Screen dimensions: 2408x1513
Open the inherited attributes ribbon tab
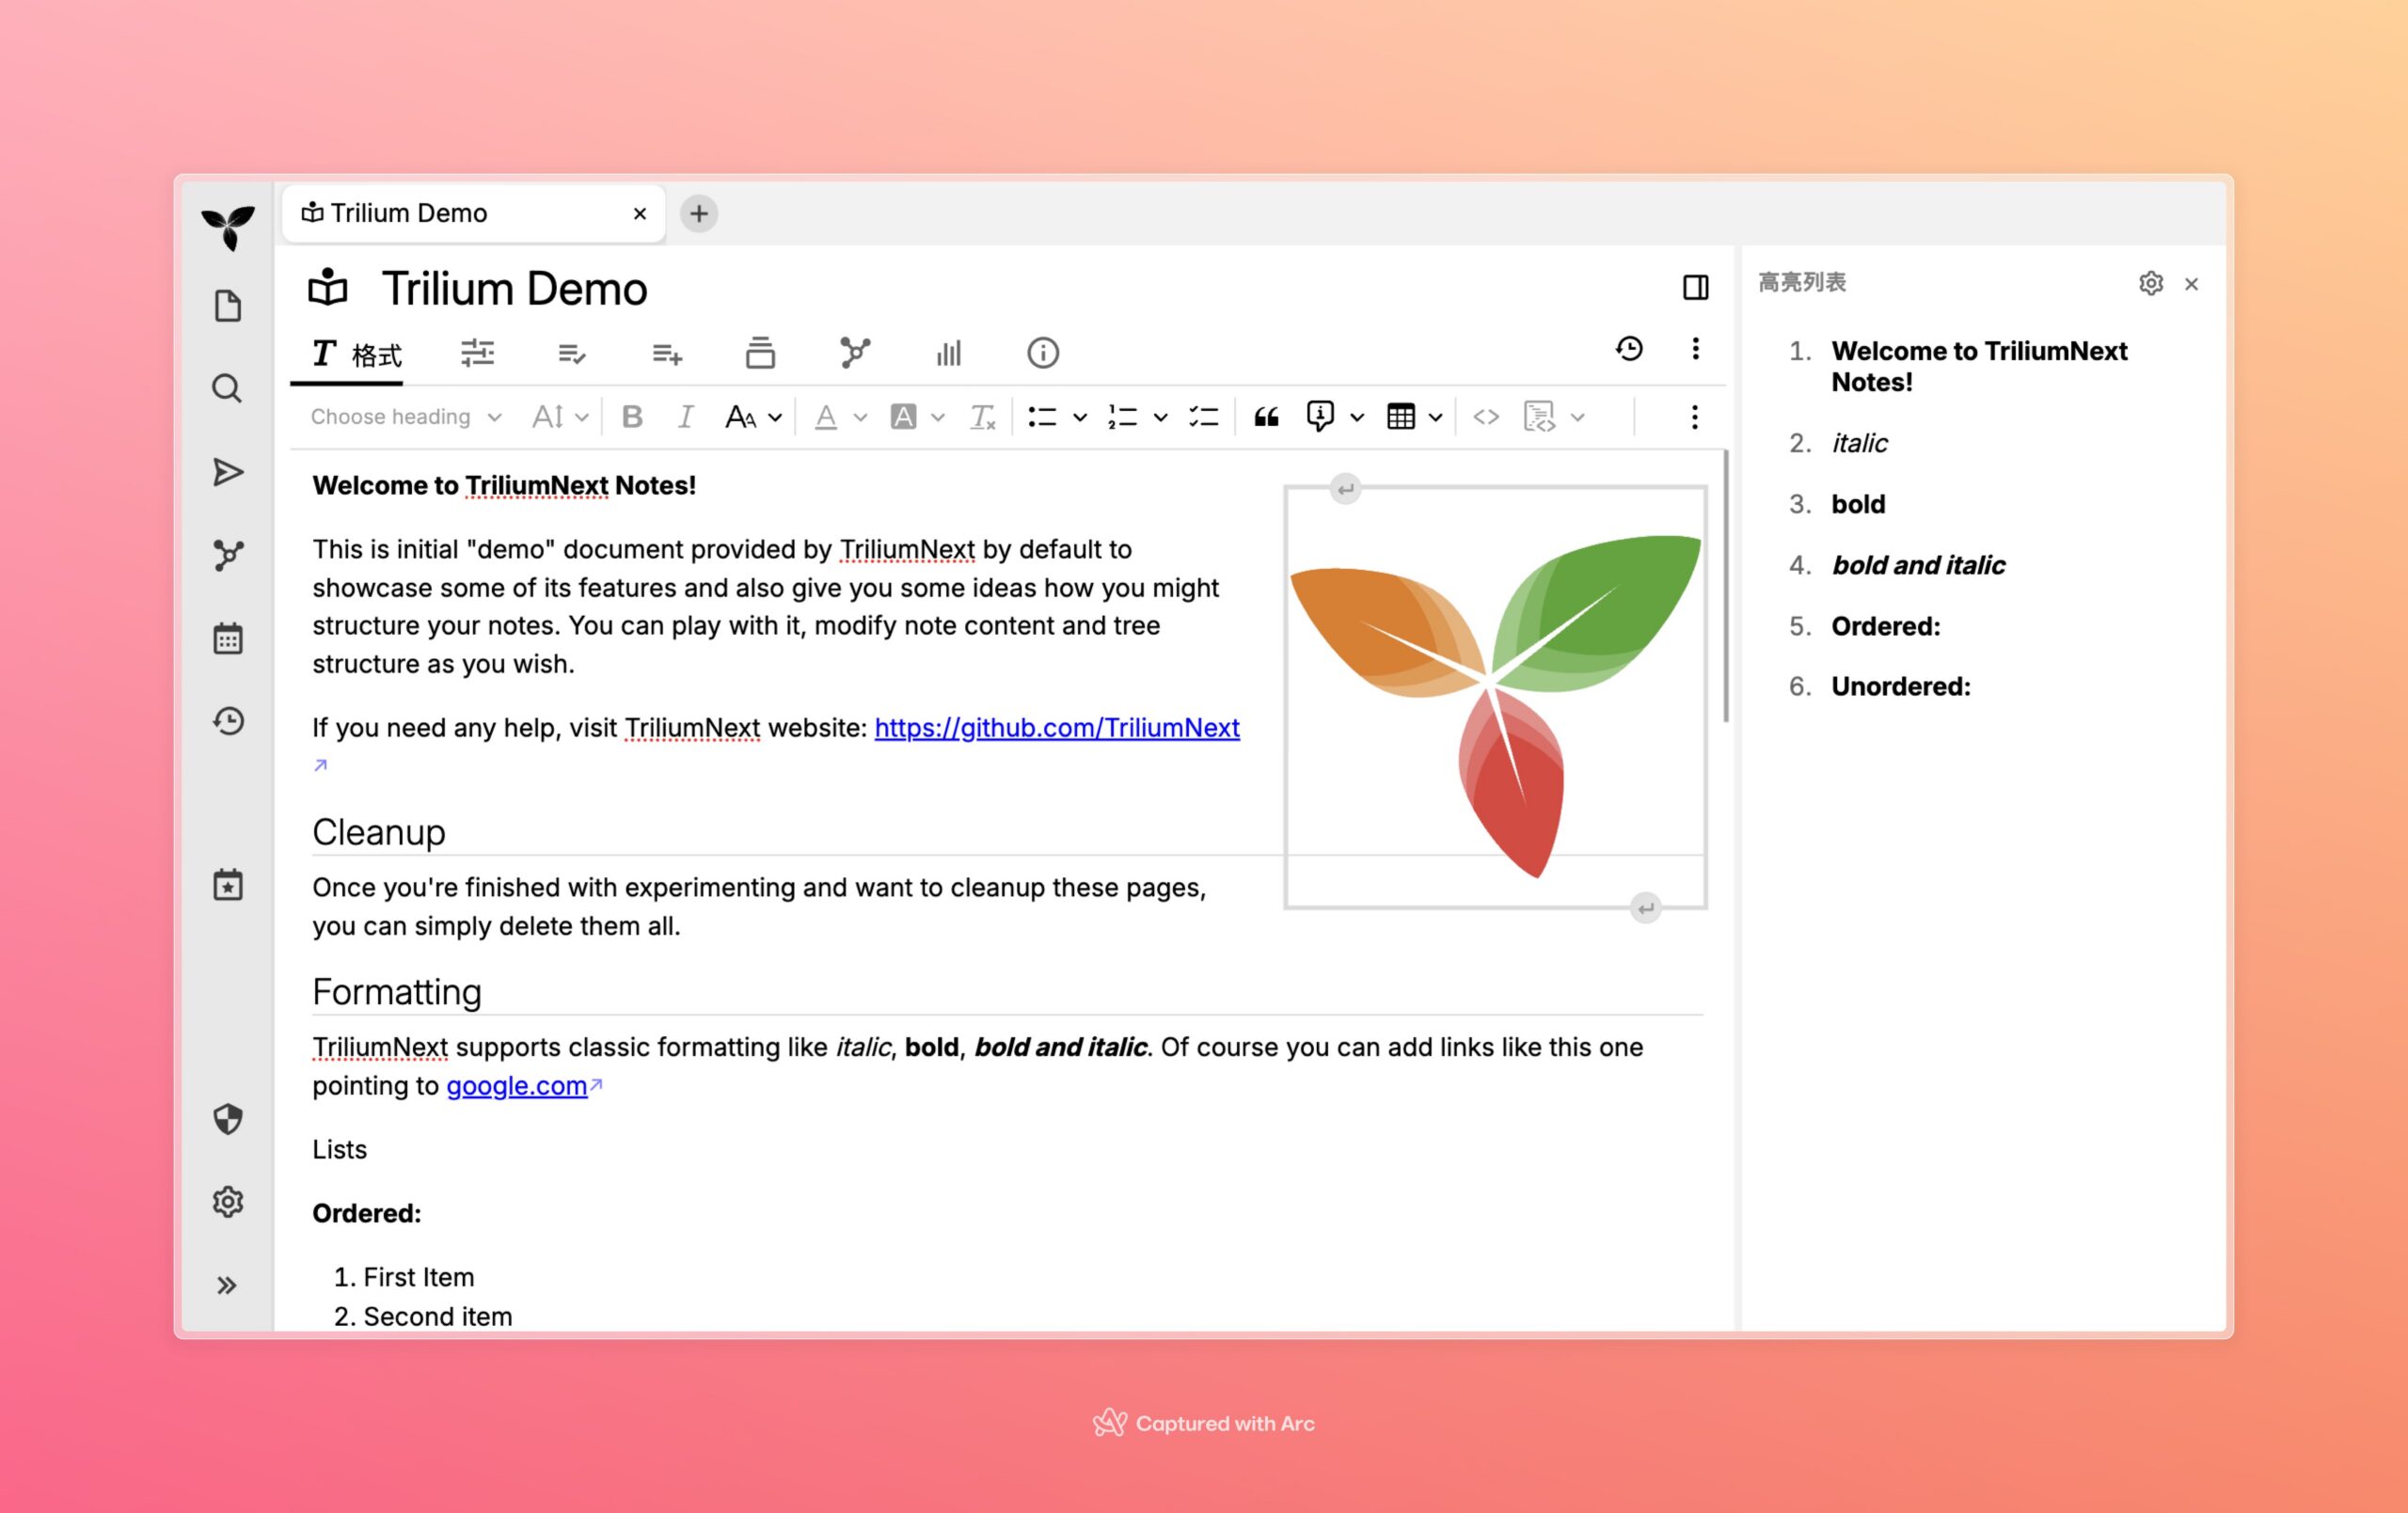click(x=667, y=353)
